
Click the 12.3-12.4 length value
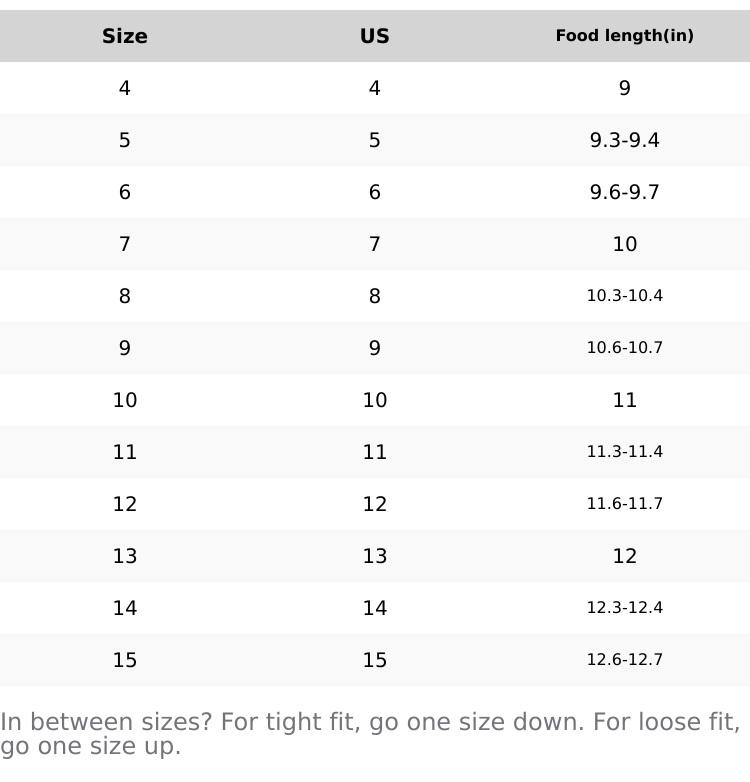coord(624,608)
